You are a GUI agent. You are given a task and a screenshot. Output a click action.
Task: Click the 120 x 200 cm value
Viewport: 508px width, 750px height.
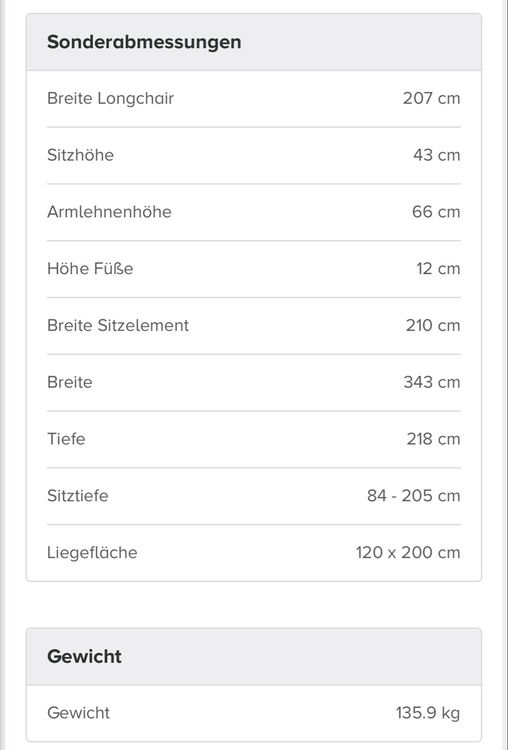pyautogui.click(x=408, y=552)
